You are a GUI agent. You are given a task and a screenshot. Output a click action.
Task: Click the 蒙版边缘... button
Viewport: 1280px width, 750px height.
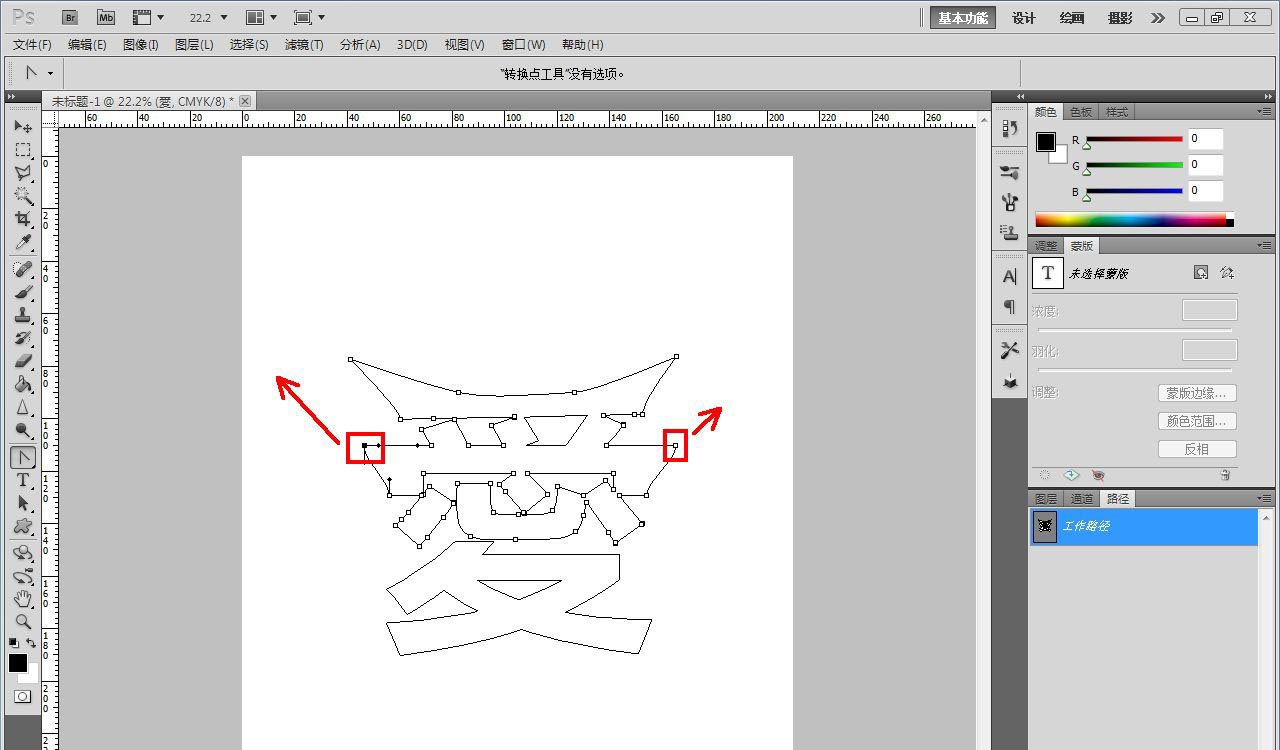pos(1197,393)
